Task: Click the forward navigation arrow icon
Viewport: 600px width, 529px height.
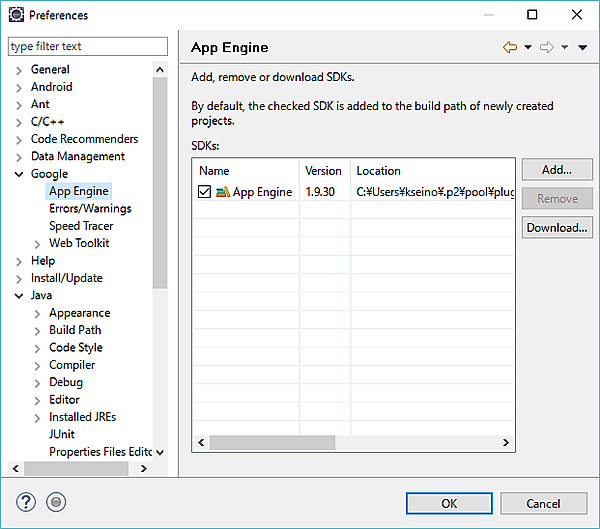Action: click(546, 48)
